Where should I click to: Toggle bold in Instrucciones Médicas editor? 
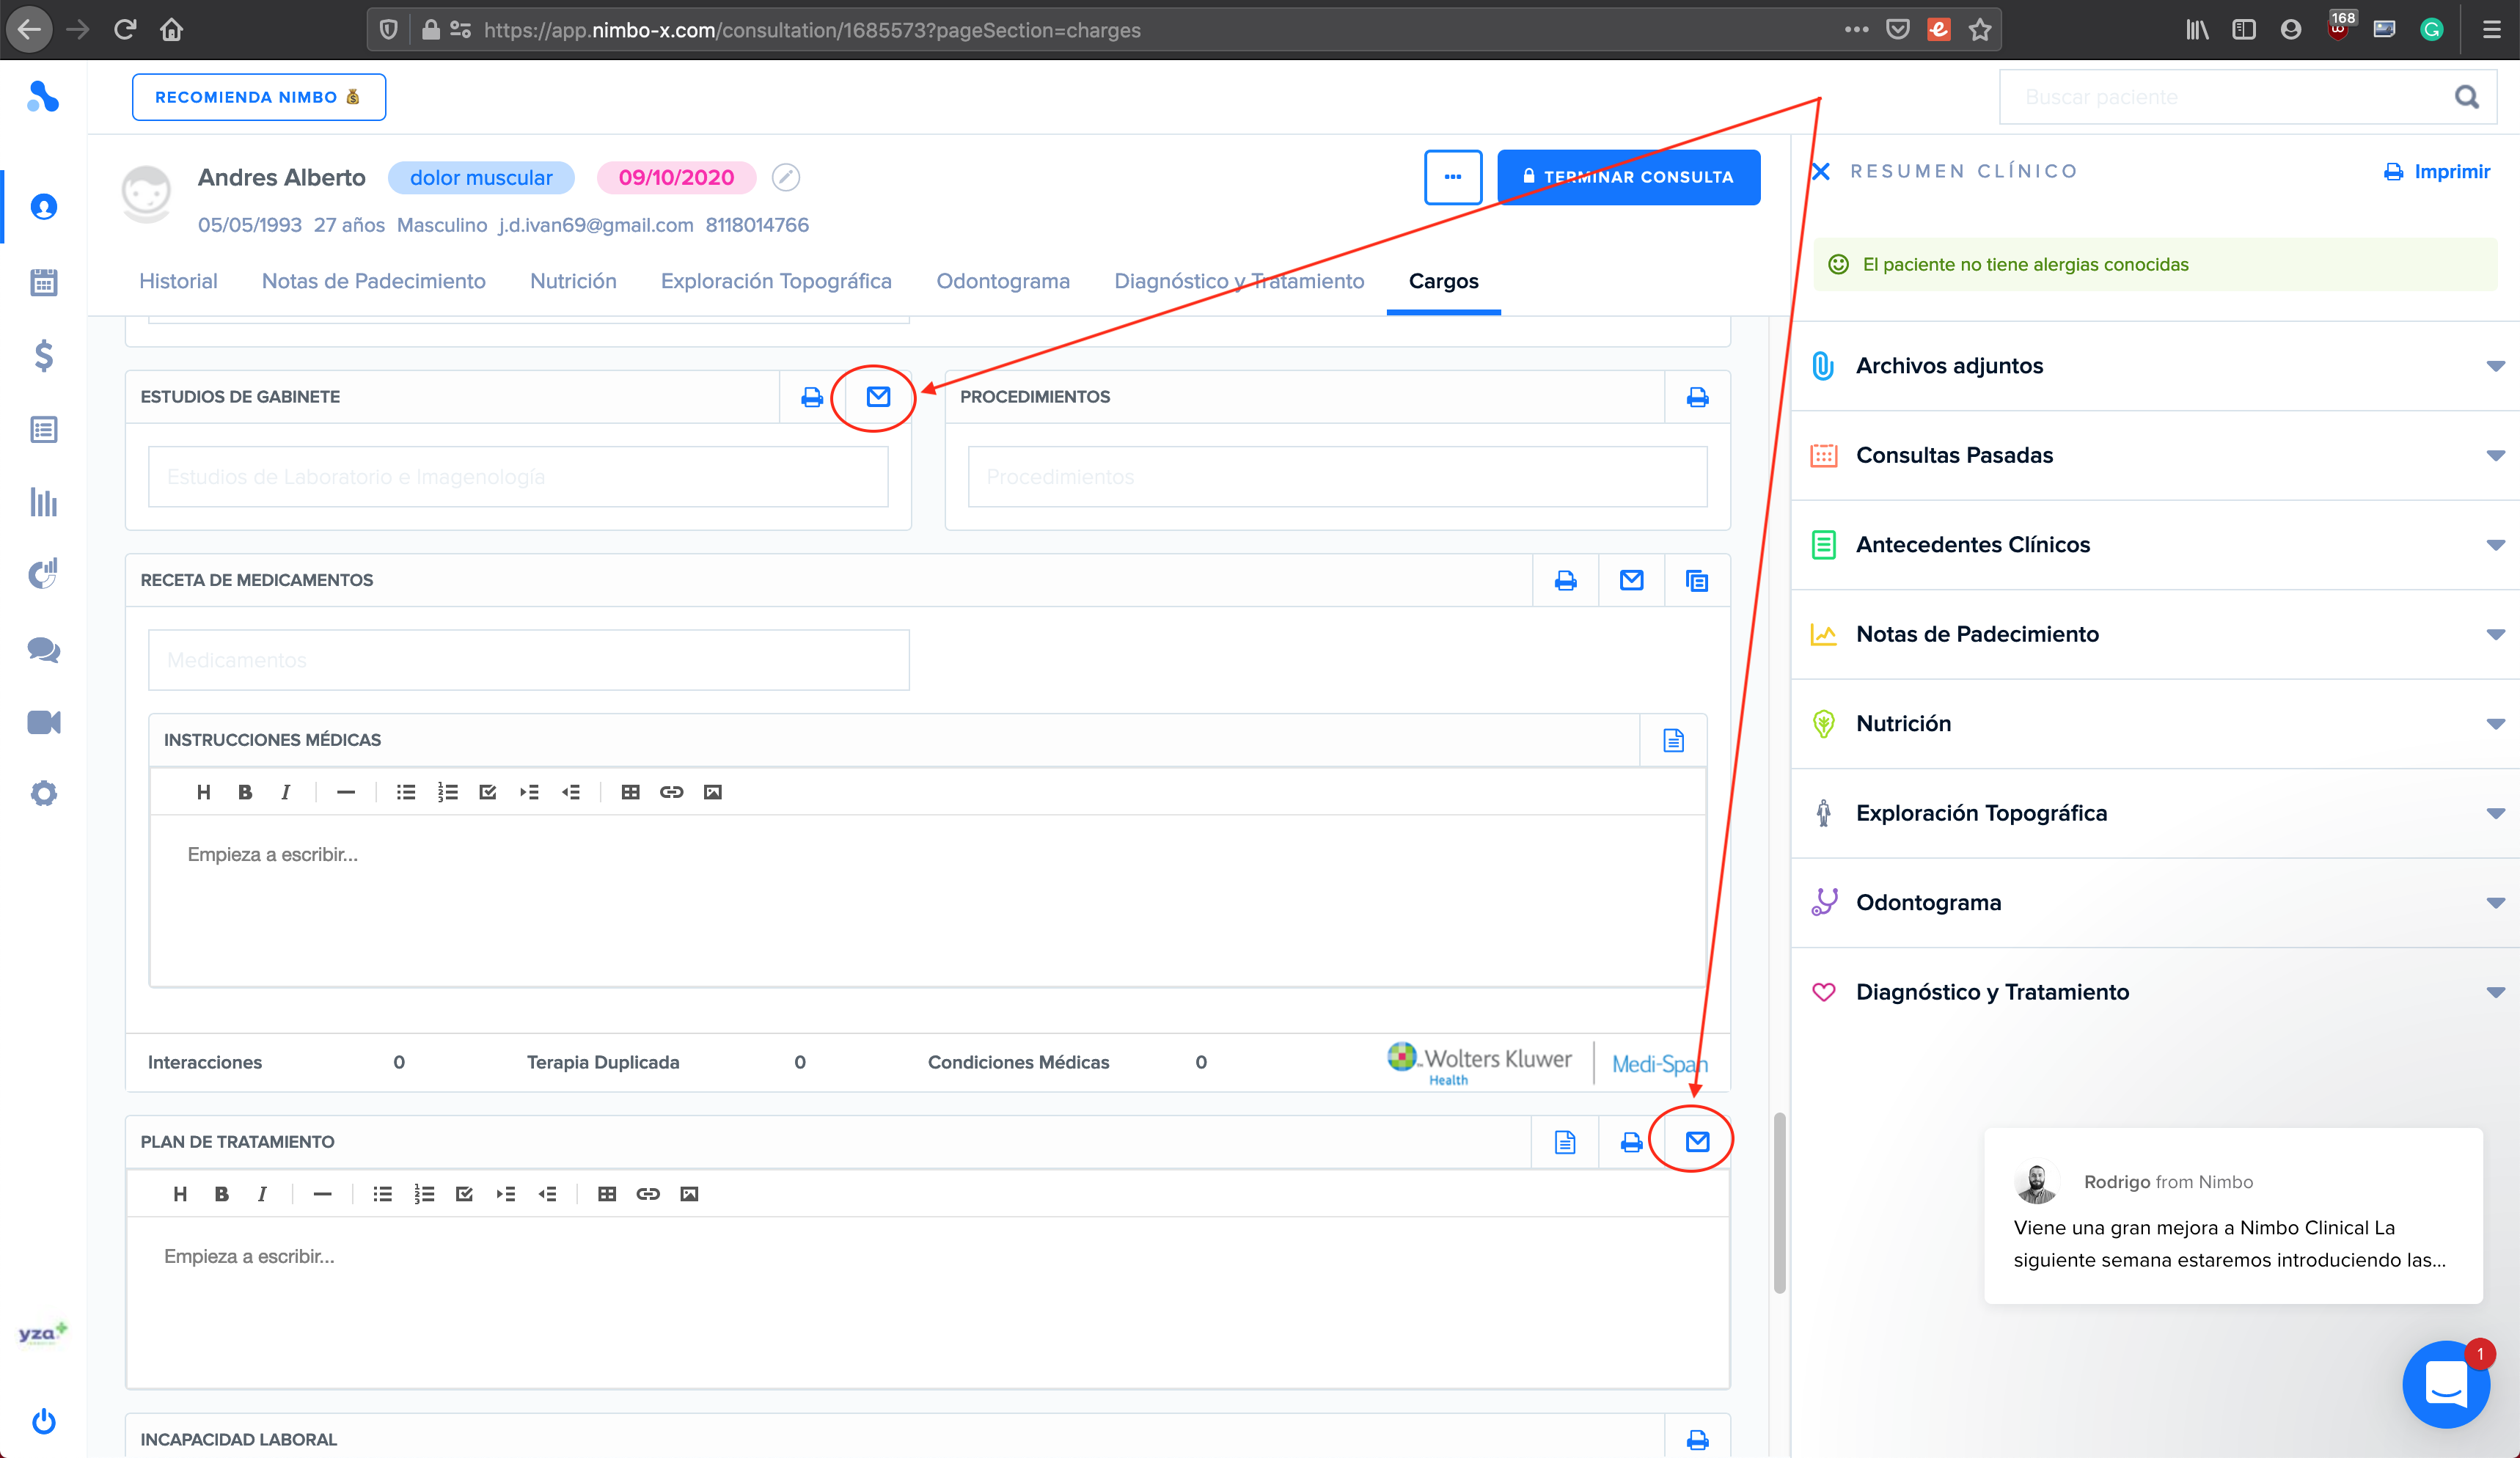(x=244, y=793)
